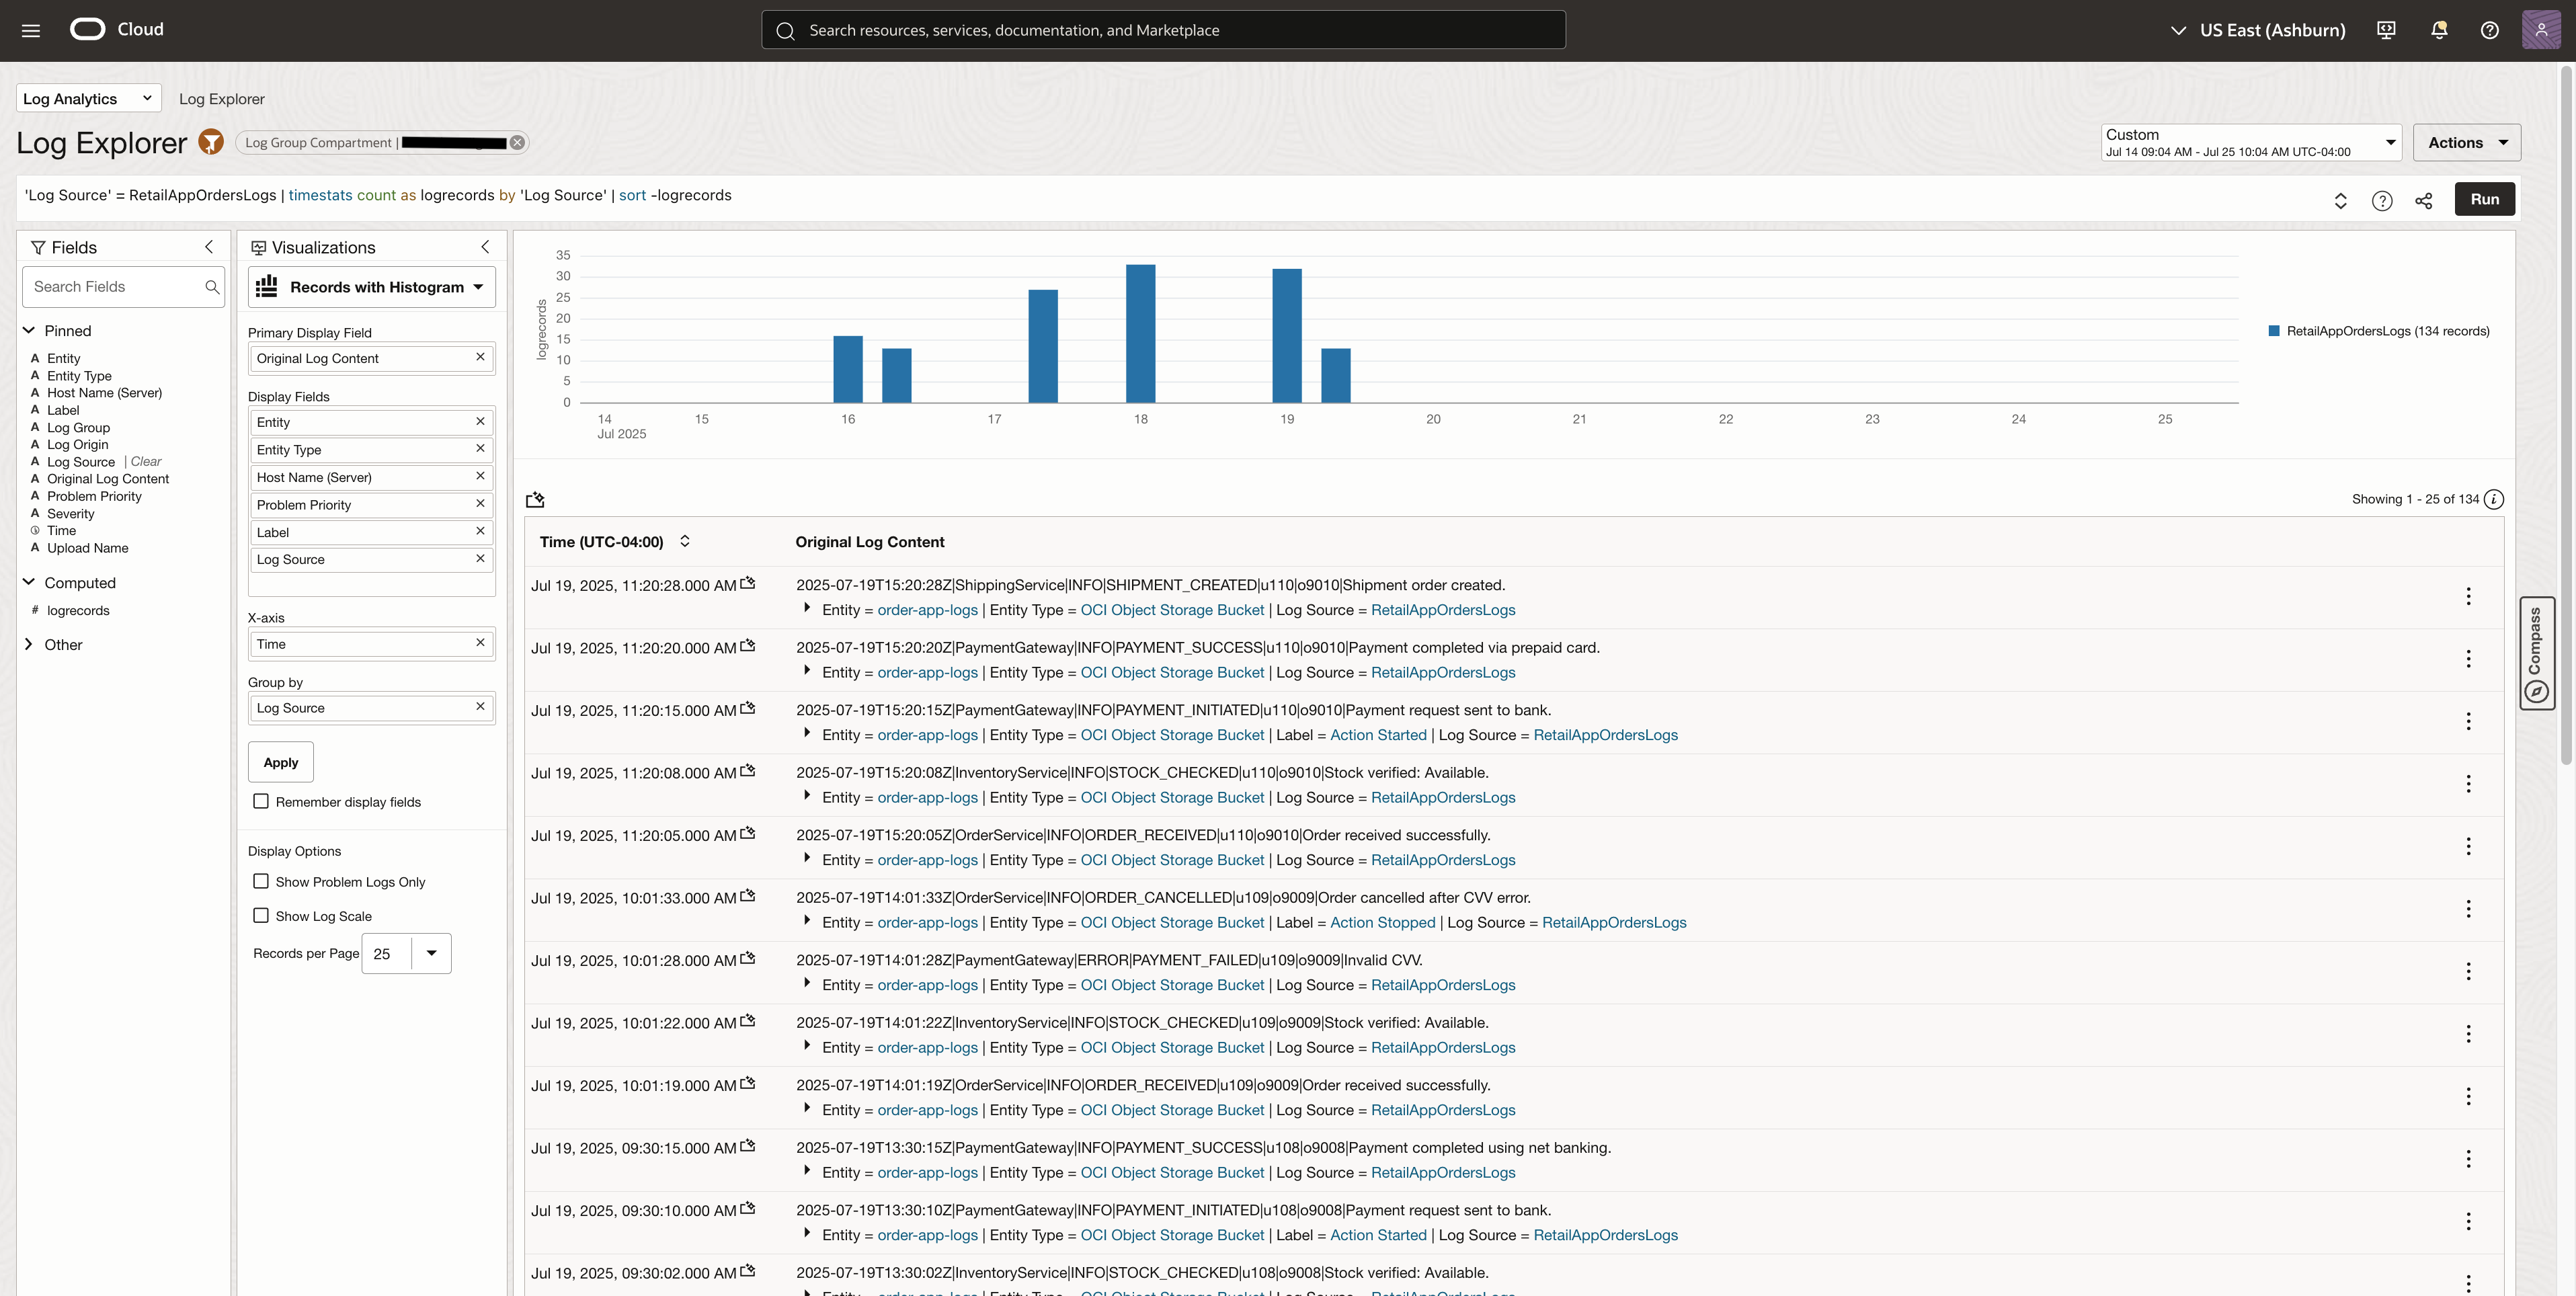Collapse the Fields panel arrow

pyautogui.click(x=209, y=247)
